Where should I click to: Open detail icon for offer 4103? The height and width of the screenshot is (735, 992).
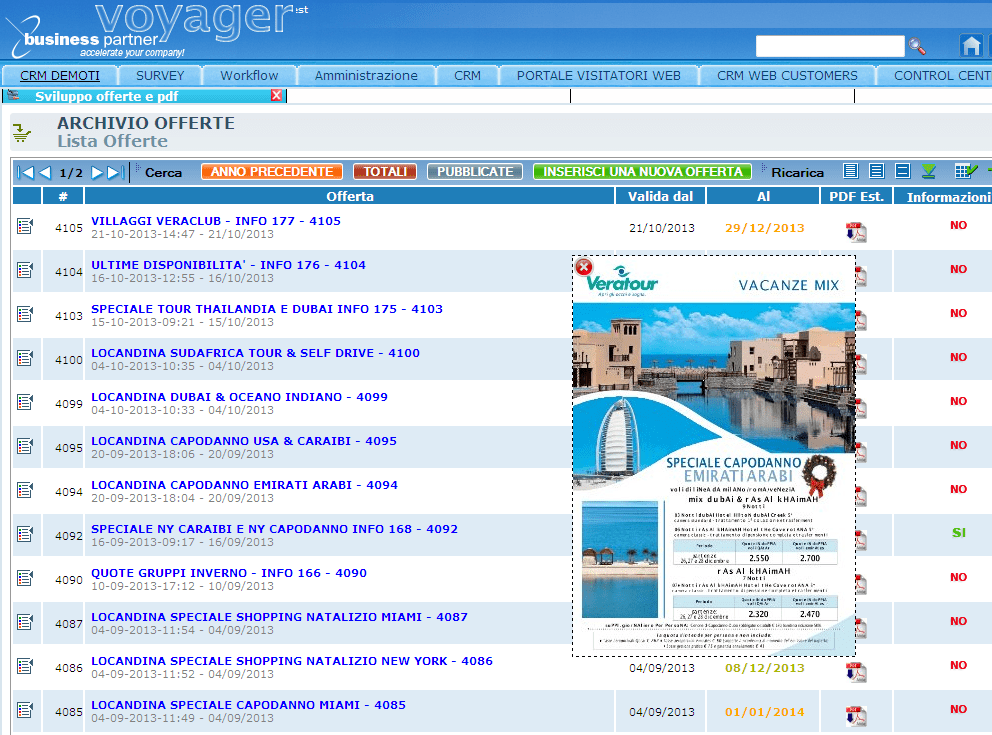tap(25, 314)
